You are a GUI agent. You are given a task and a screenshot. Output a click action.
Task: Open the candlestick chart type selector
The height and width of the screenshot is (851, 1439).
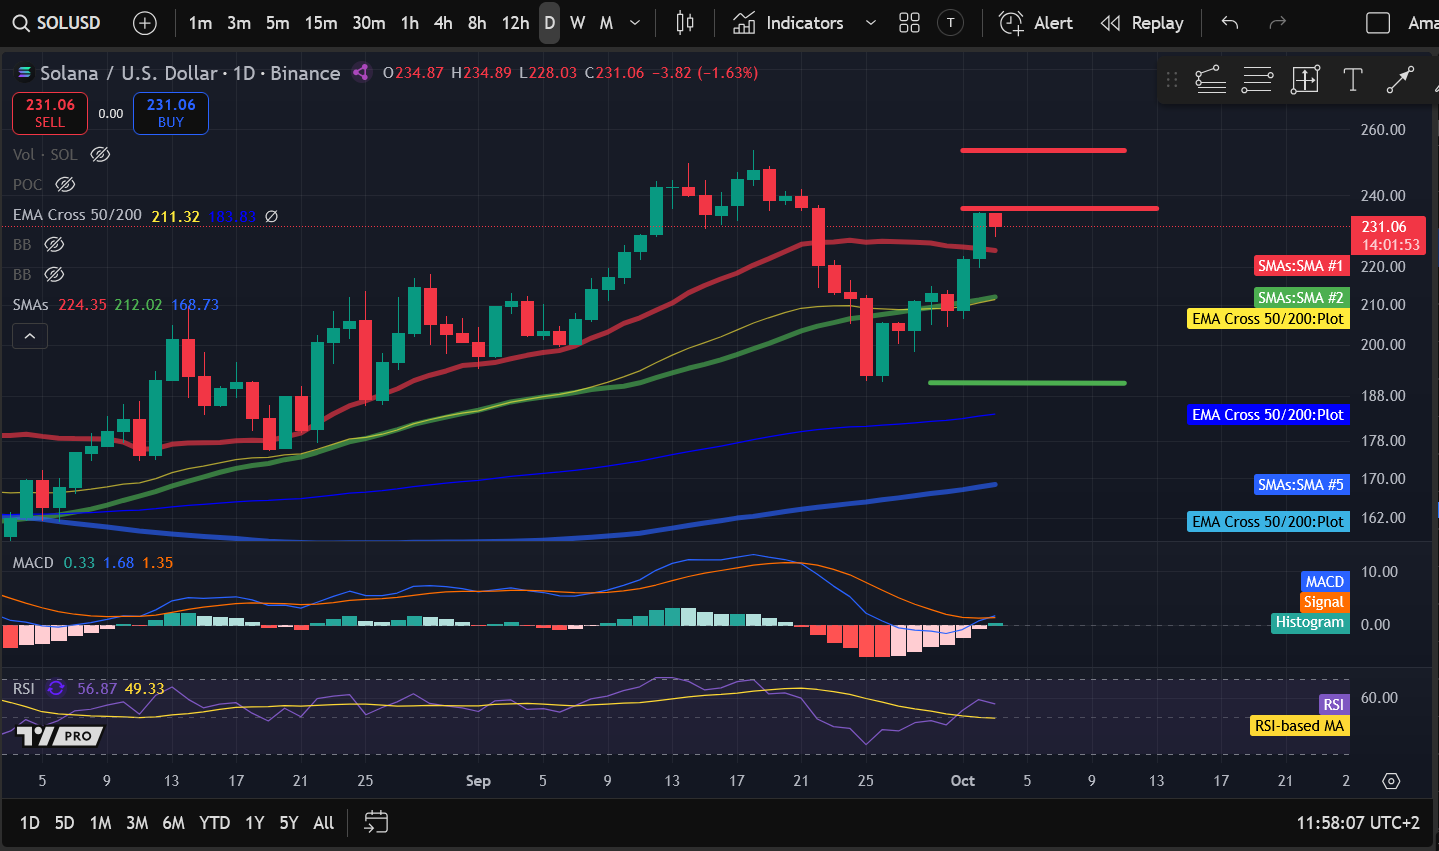685,23
